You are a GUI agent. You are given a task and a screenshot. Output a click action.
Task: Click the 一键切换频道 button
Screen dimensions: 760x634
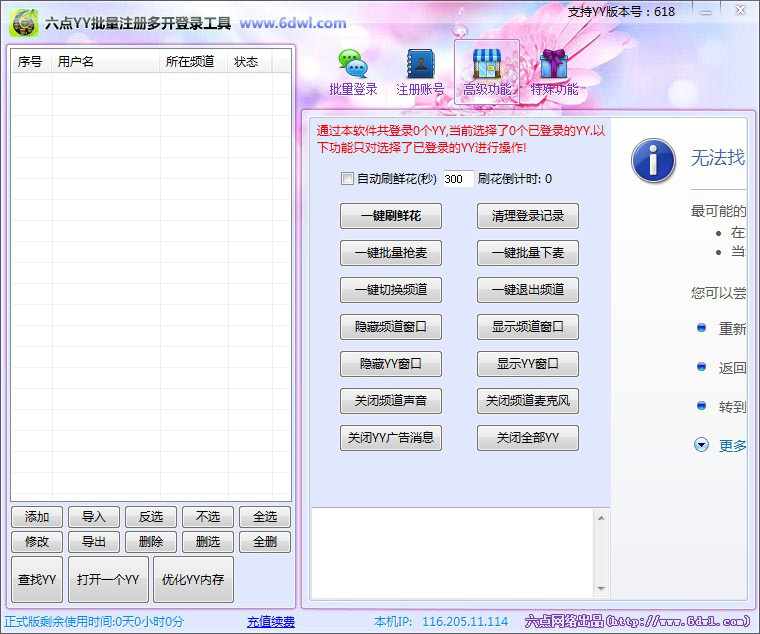point(391,289)
